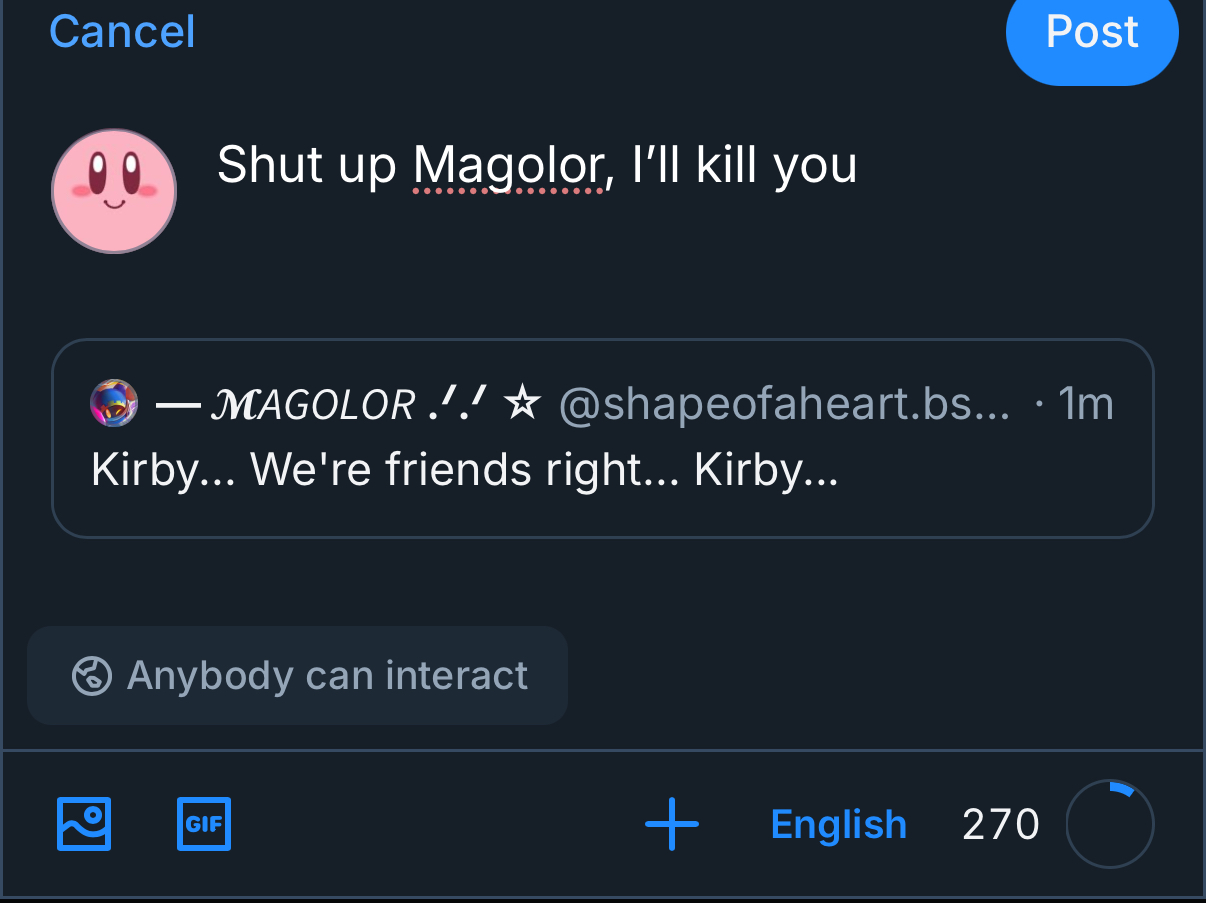Click the 270 remaining characters counter
Image resolution: width=1206 pixels, height=903 pixels.
click(x=1000, y=825)
